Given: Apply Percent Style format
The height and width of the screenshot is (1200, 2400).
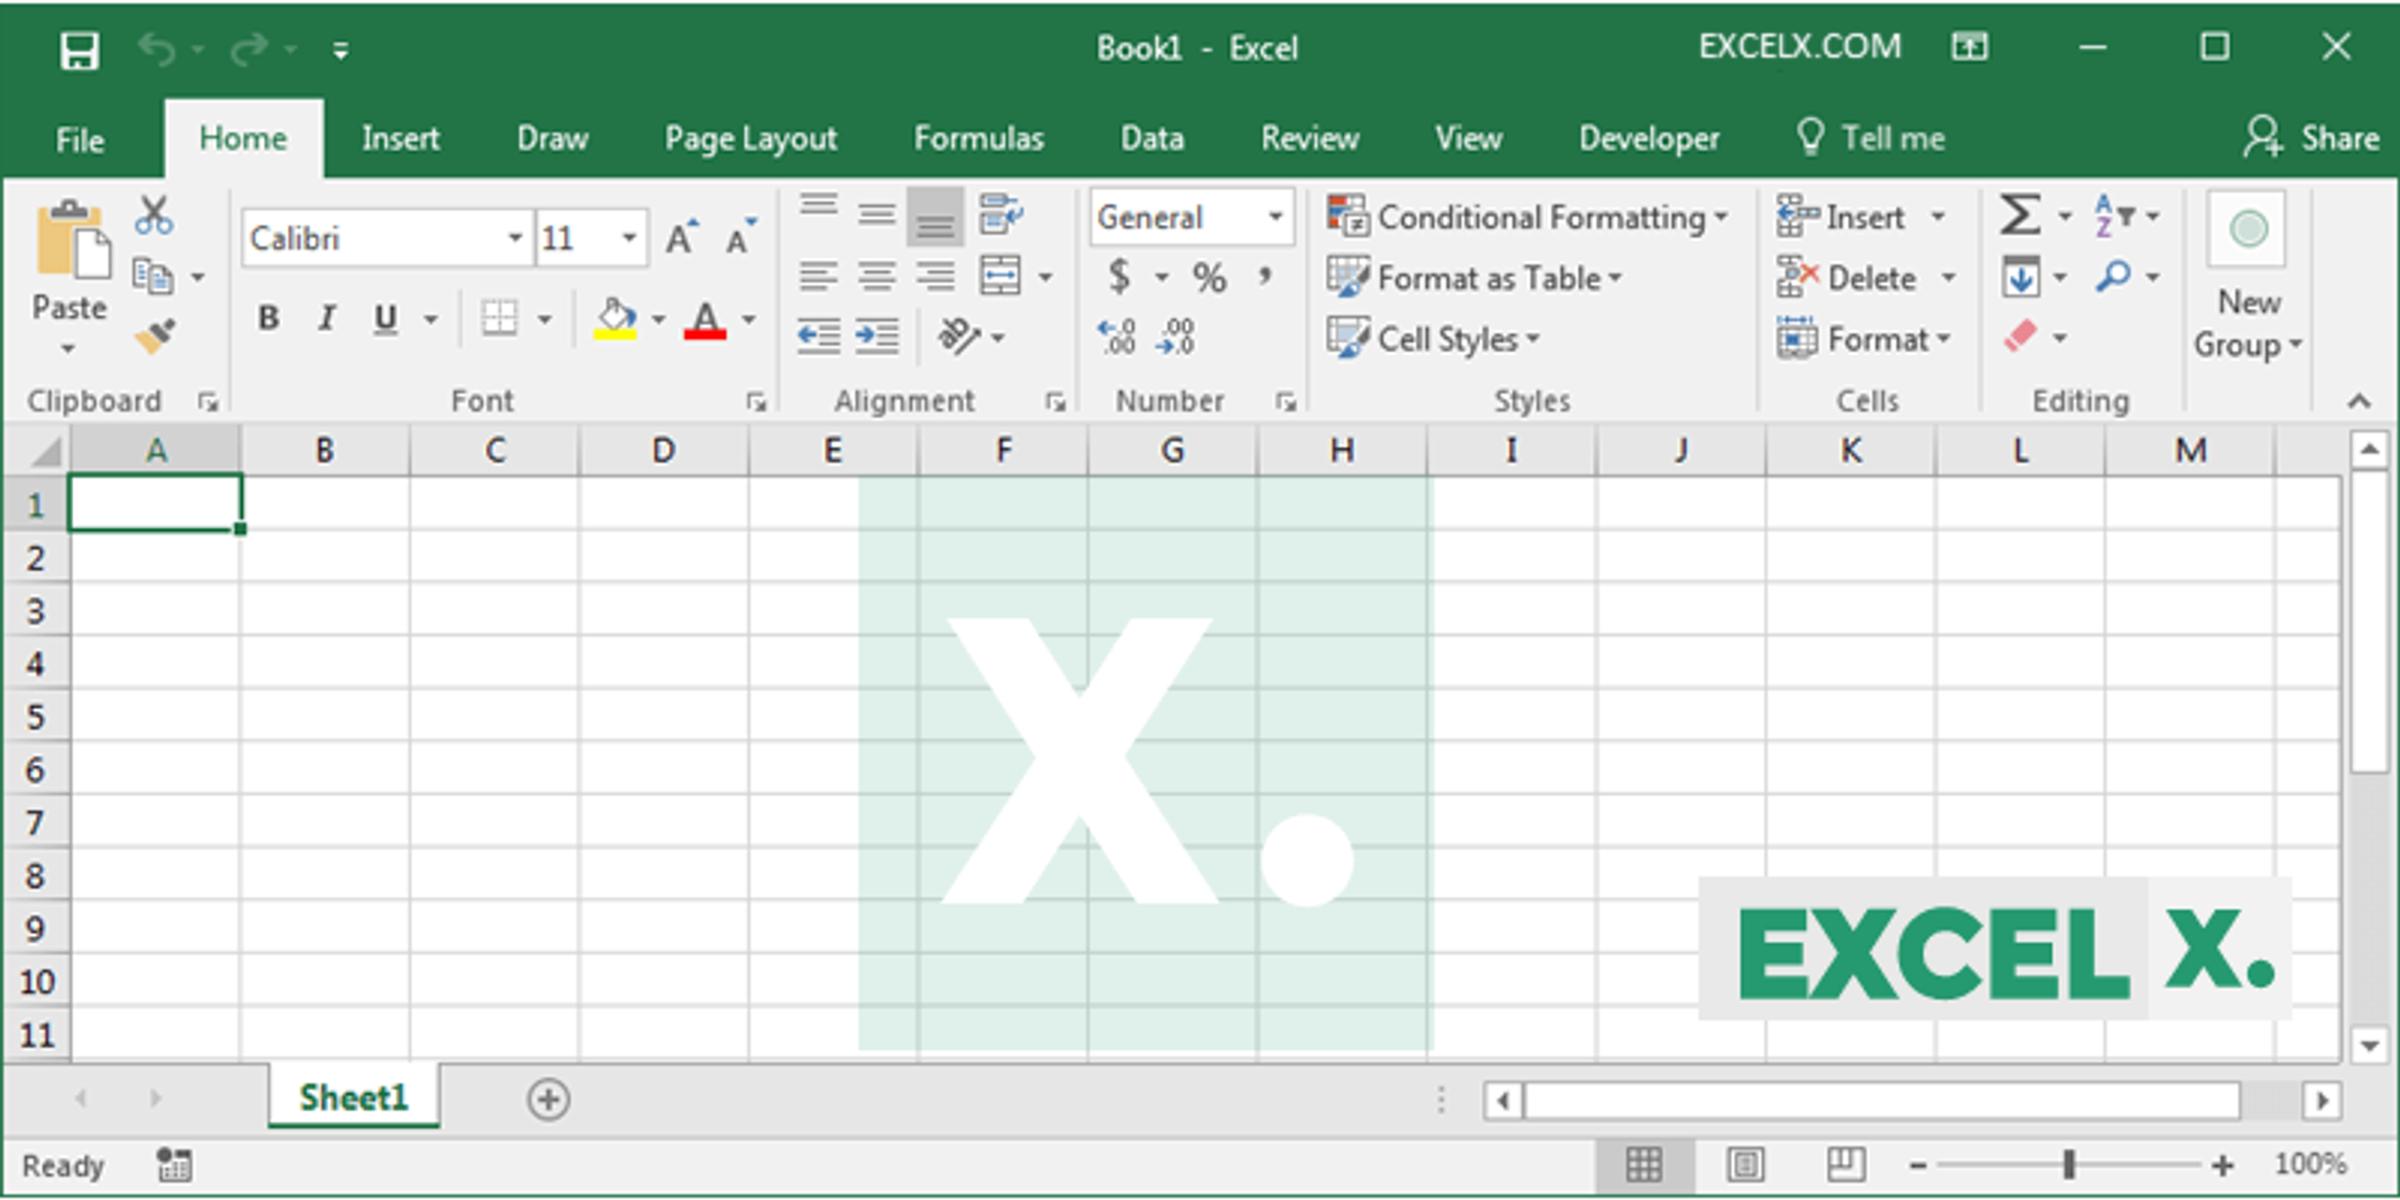Looking at the screenshot, I should 1209,277.
